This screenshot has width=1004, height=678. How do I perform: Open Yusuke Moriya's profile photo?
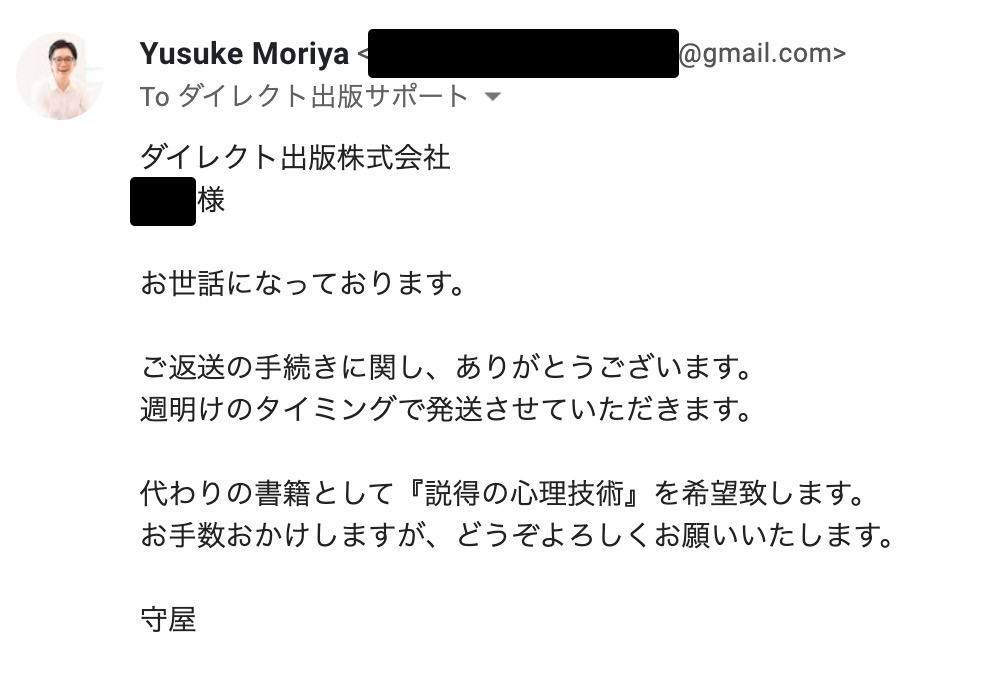pos(60,76)
